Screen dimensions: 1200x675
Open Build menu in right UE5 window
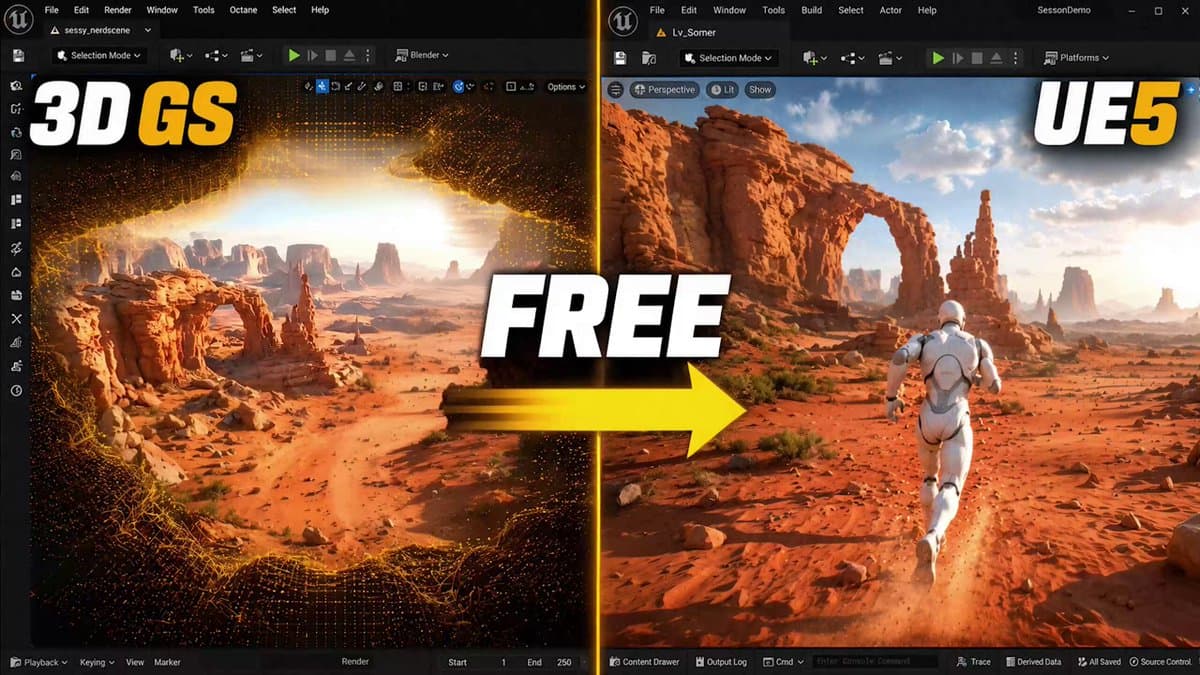[x=812, y=10]
